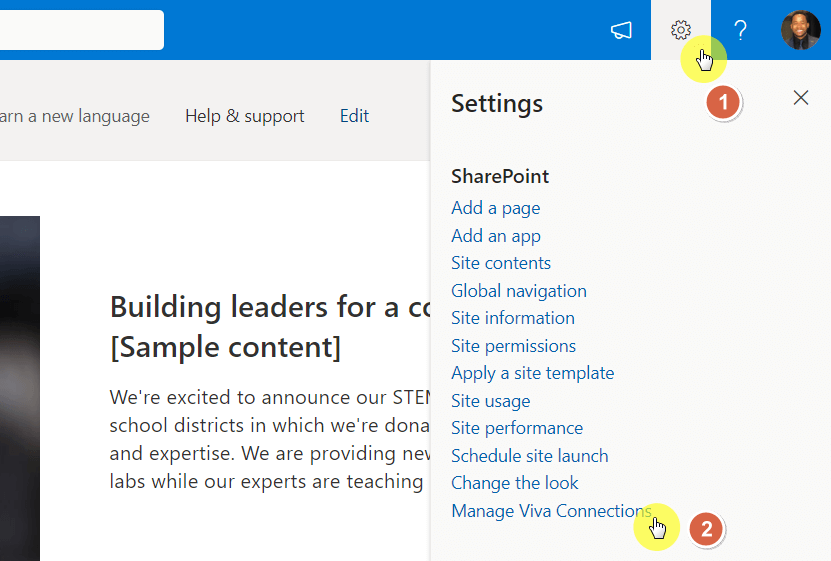Click the 'We're excited to announce' paragraph
Screen dimensions: 831x561
coord(270,439)
